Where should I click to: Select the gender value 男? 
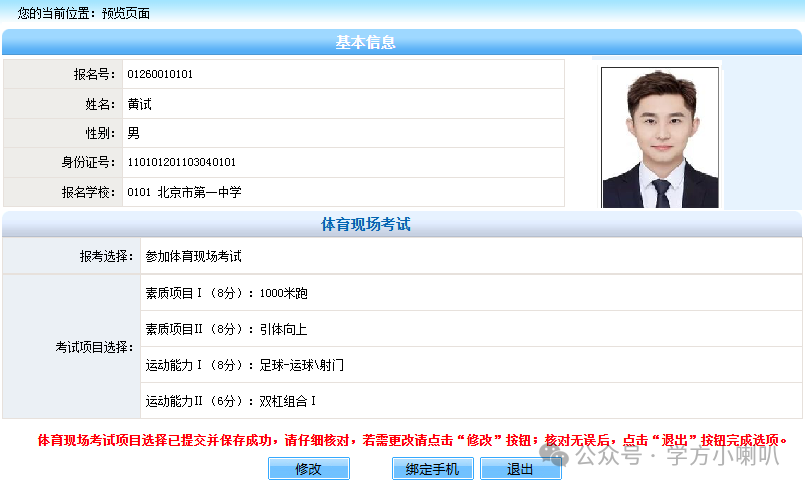(x=133, y=133)
